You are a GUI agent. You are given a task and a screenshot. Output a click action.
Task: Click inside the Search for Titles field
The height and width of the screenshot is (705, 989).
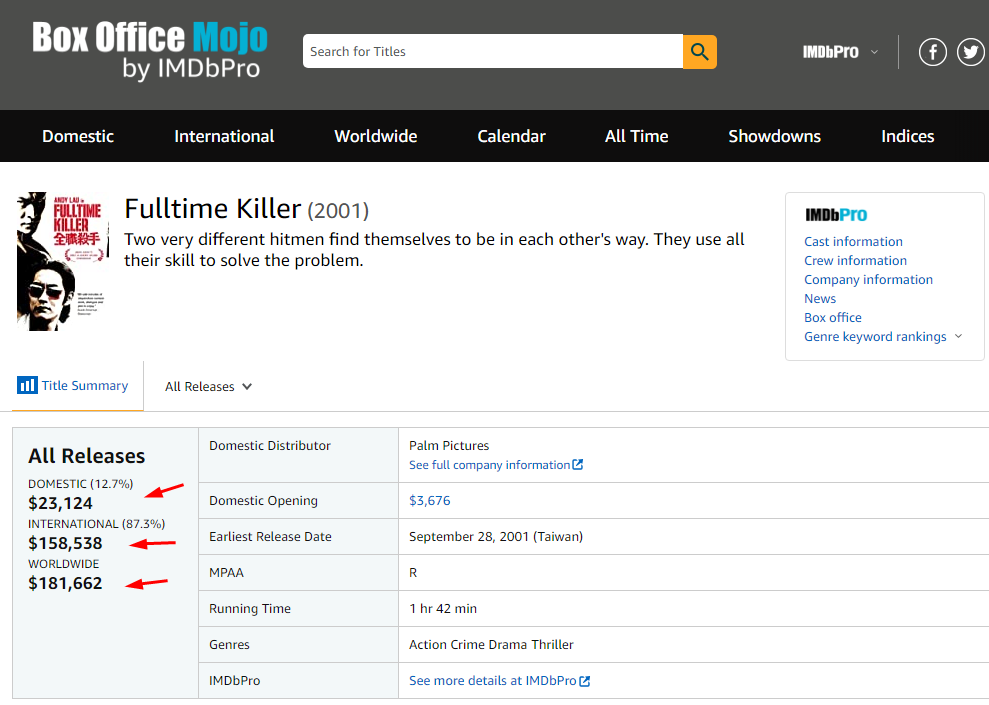point(492,52)
